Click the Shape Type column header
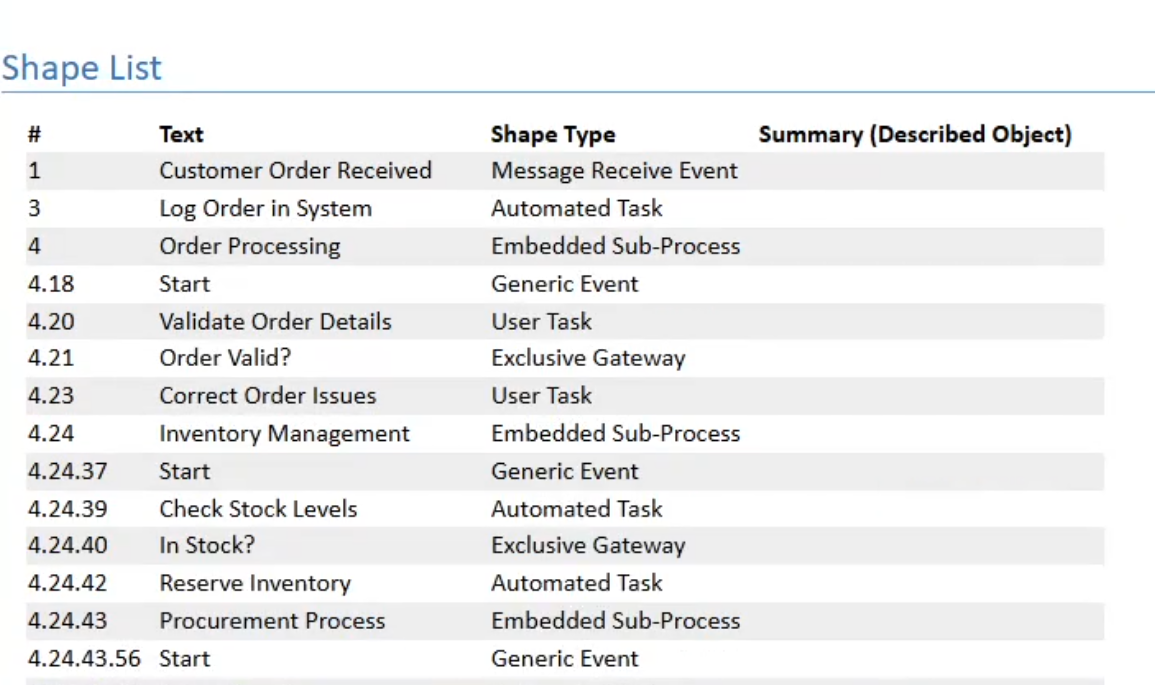 pos(552,134)
